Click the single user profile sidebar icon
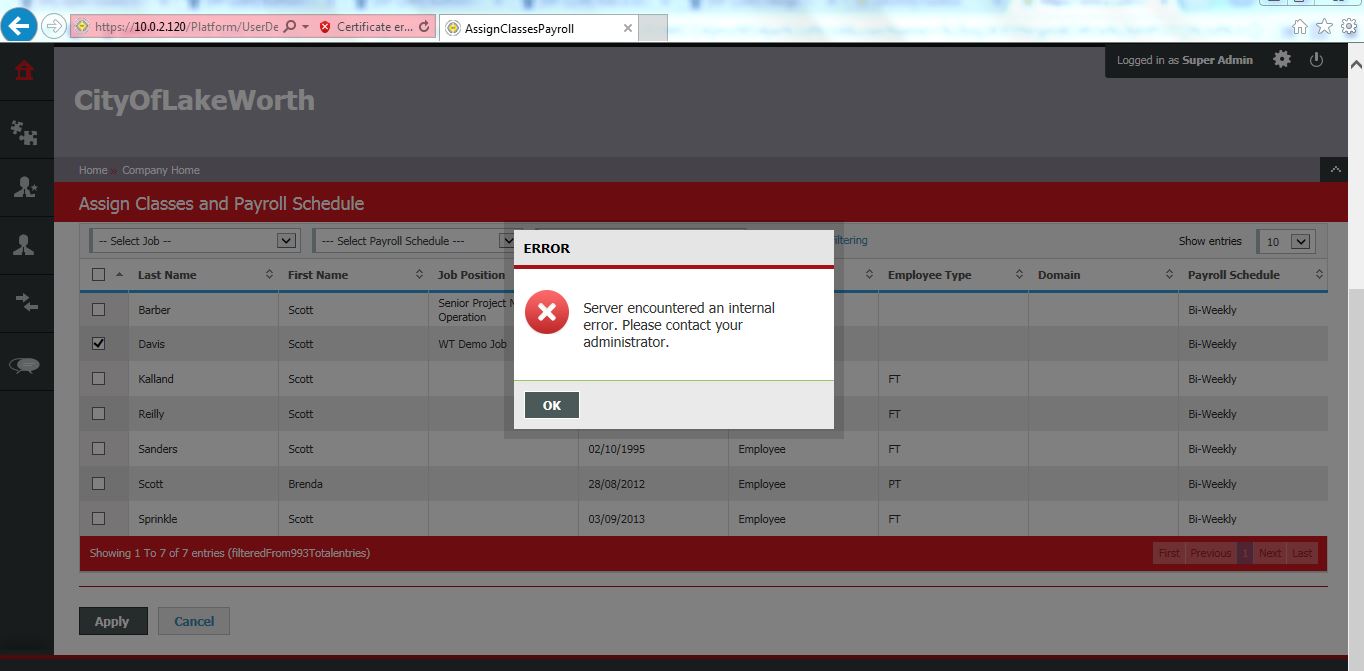Image resolution: width=1364 pixels, height=671 pixels. tap(24, 246)
